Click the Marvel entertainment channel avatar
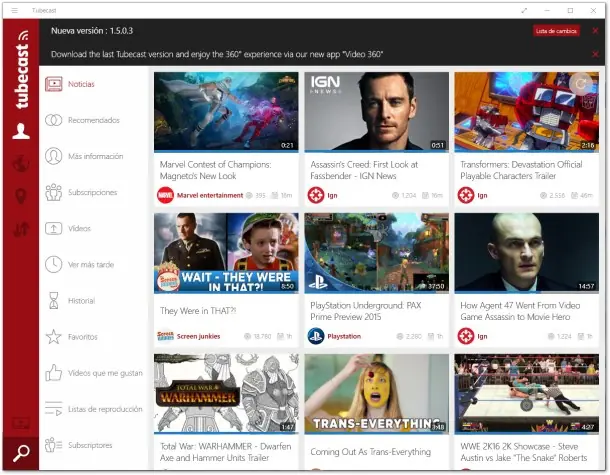Screen dimensions: 610x475 [x=165, y=195]
